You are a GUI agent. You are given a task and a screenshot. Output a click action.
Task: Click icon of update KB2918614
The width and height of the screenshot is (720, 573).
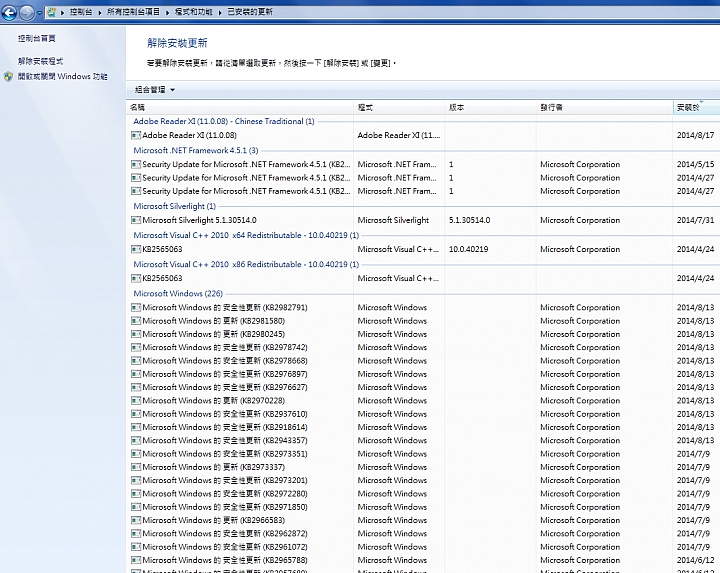coord(136,427)
